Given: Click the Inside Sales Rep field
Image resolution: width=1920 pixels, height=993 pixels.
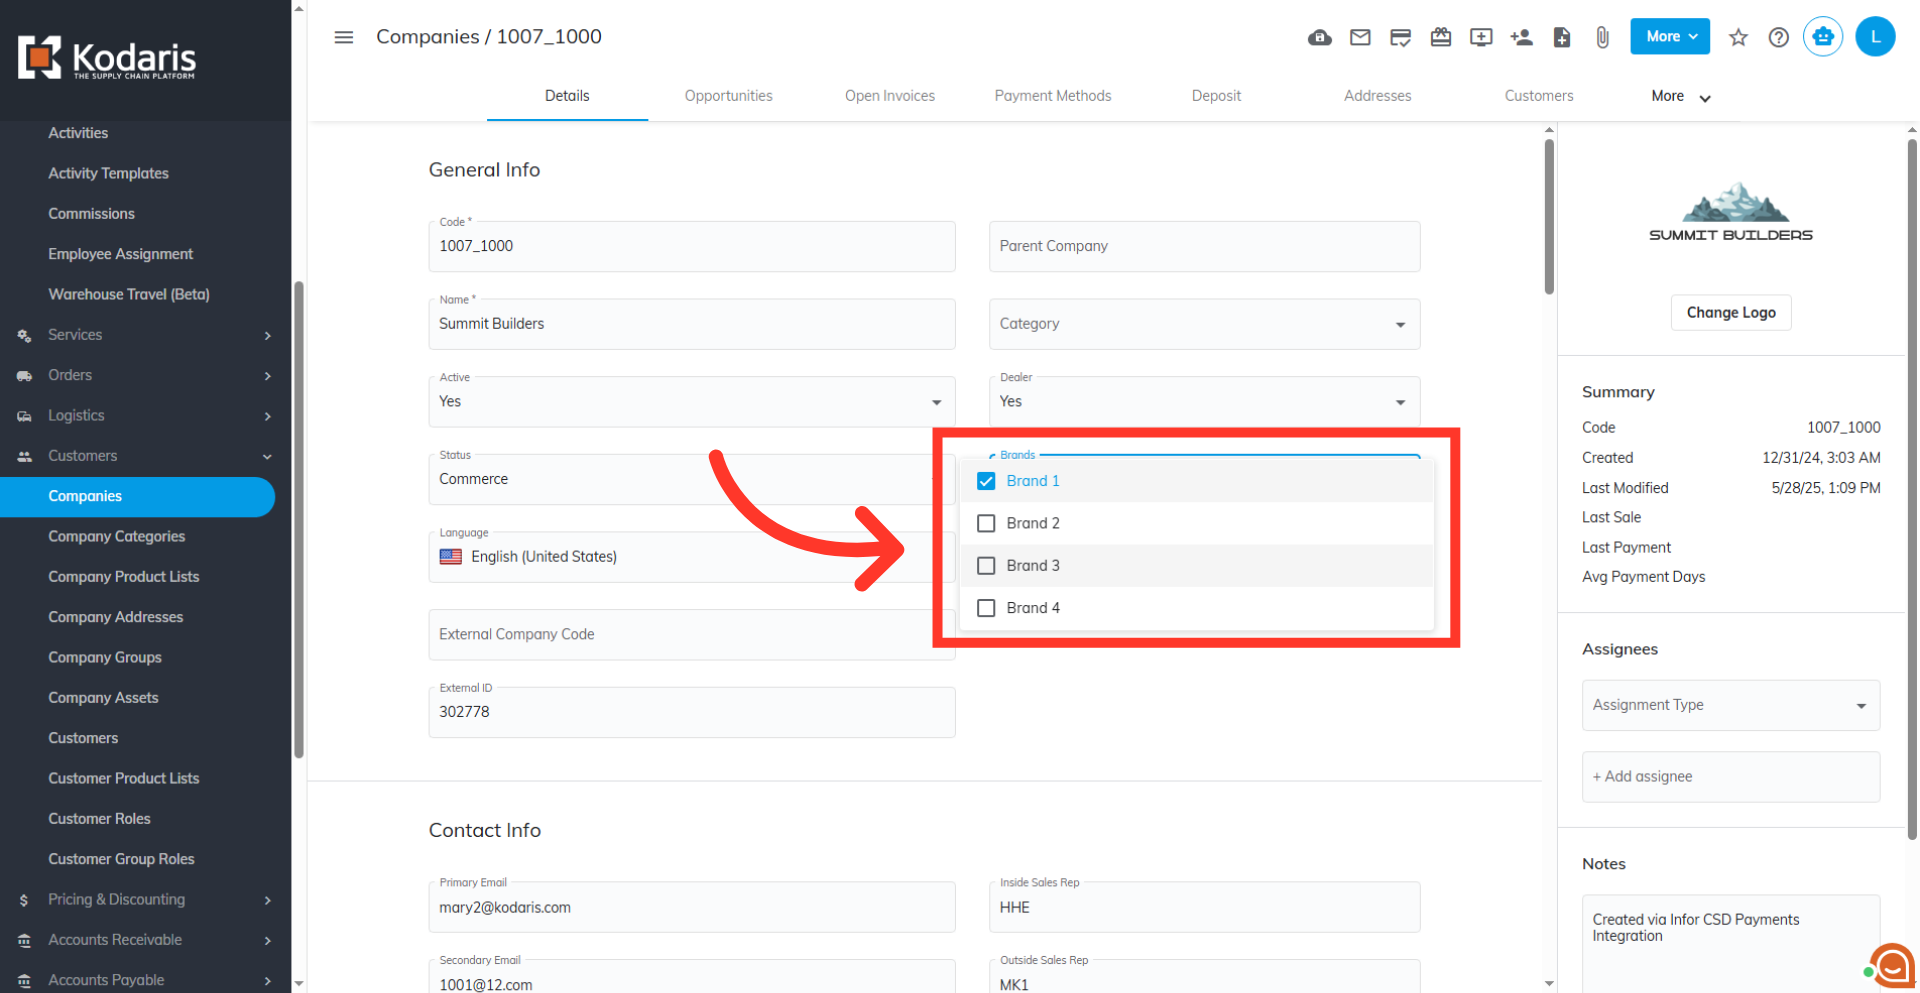Looking at the screenshot, I should point(1204,907).
